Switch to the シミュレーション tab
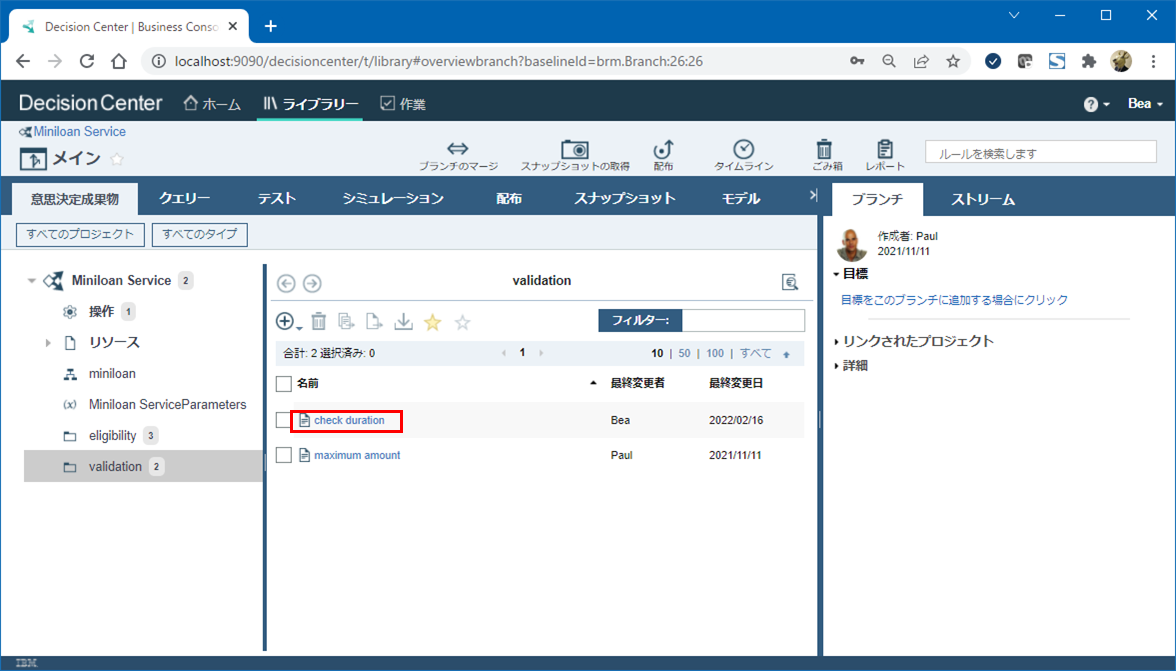Viewport: 1176px width, 671px height. point(393,199)
